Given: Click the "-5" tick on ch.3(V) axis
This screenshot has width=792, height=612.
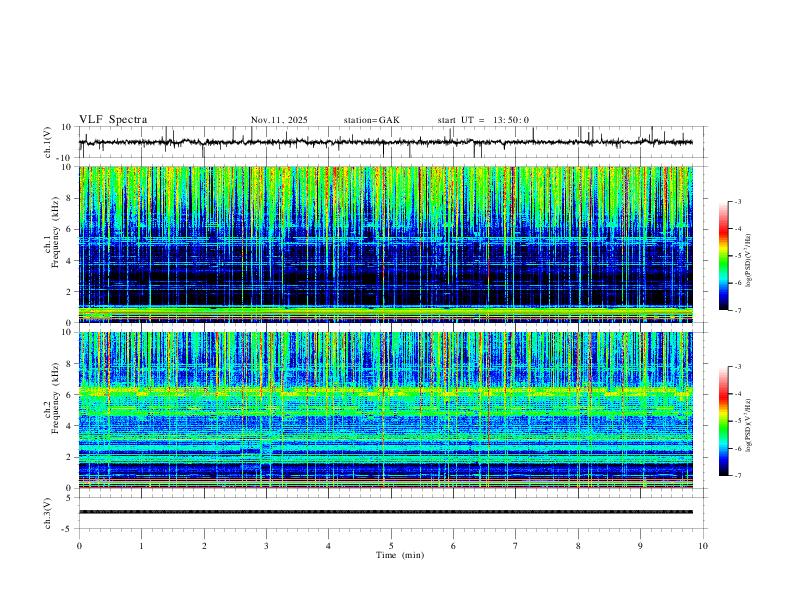Looking at the screenshot, I should 68,529.
